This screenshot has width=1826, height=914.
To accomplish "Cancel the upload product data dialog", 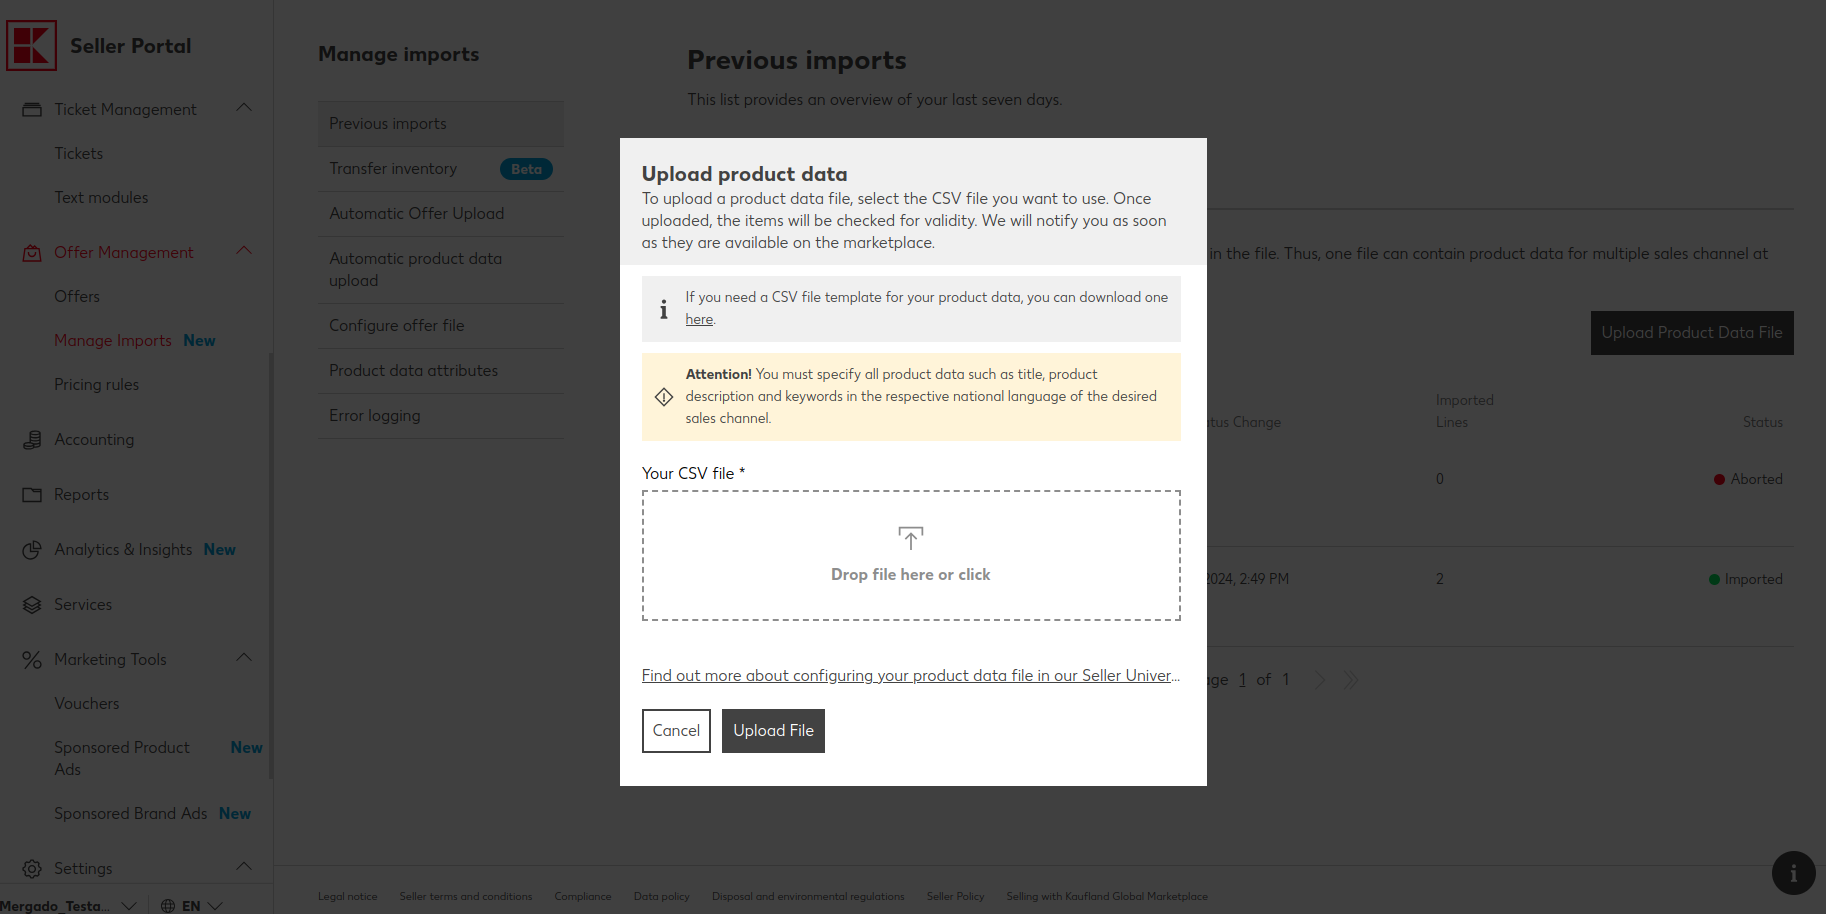I will [x=676, y=731].
